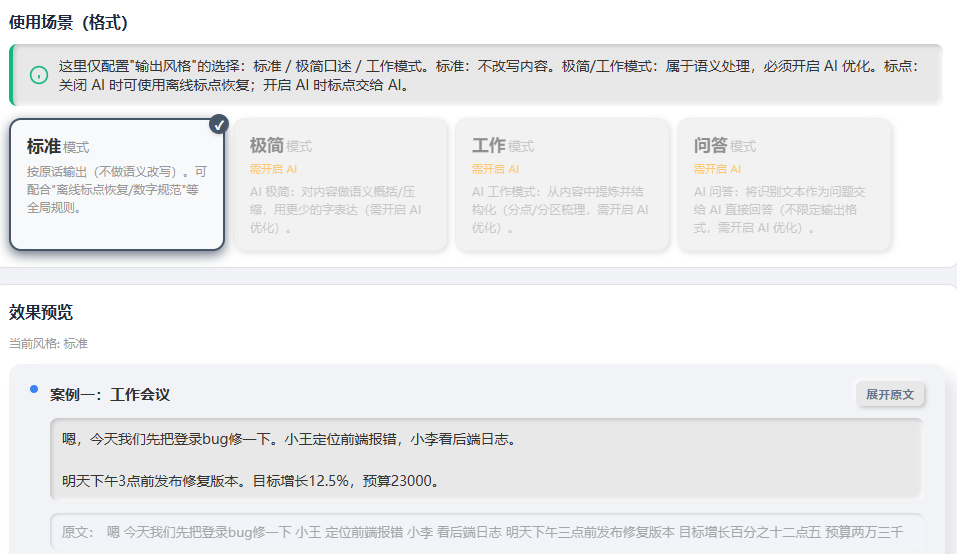Click the 原文 raw transcript row
Image resolution: width=957 pixels, height=554 pixels.
(485, 532)
